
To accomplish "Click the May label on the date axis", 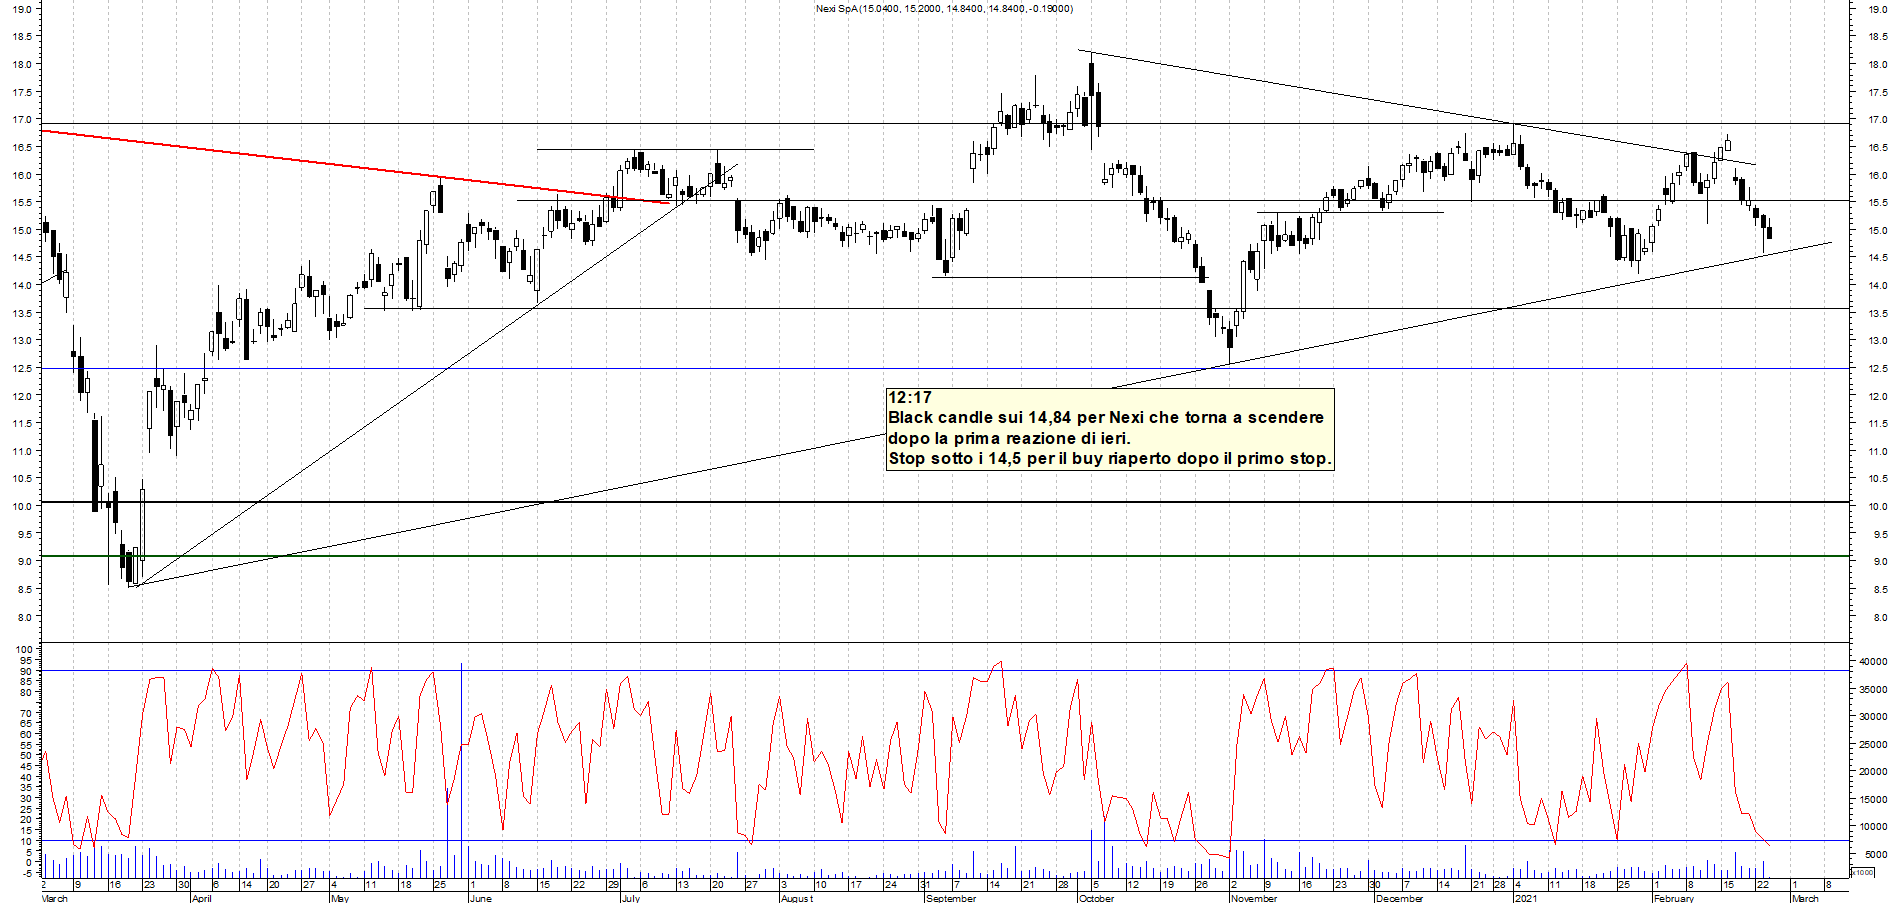I will (340, 898).
